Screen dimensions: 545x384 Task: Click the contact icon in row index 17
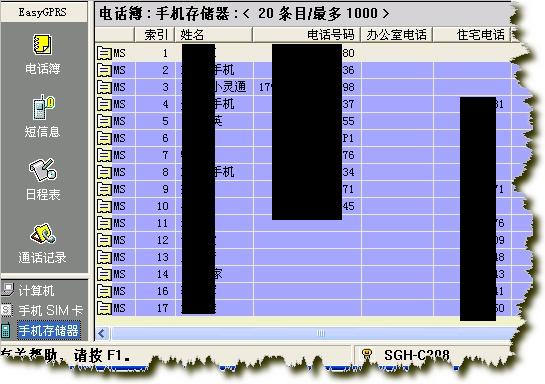104,308
